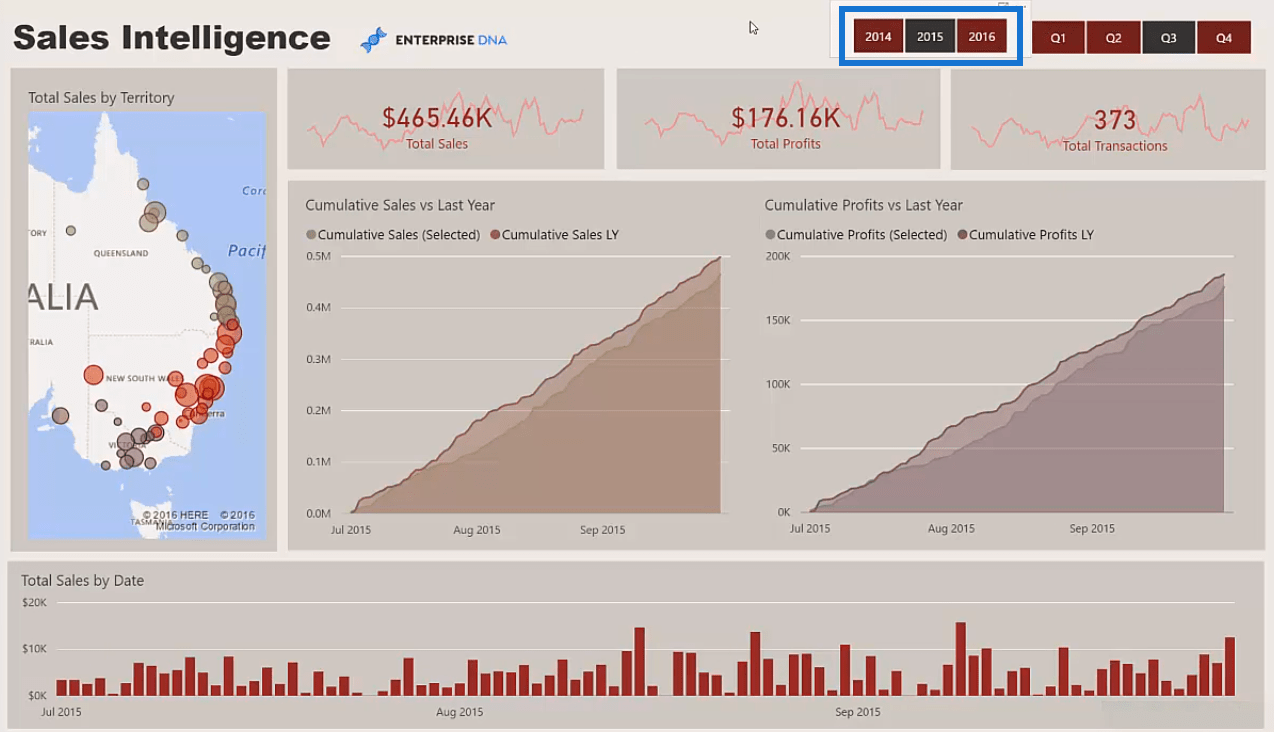
Task: Click the Total Transactions label under 373
Action: 1115,146
